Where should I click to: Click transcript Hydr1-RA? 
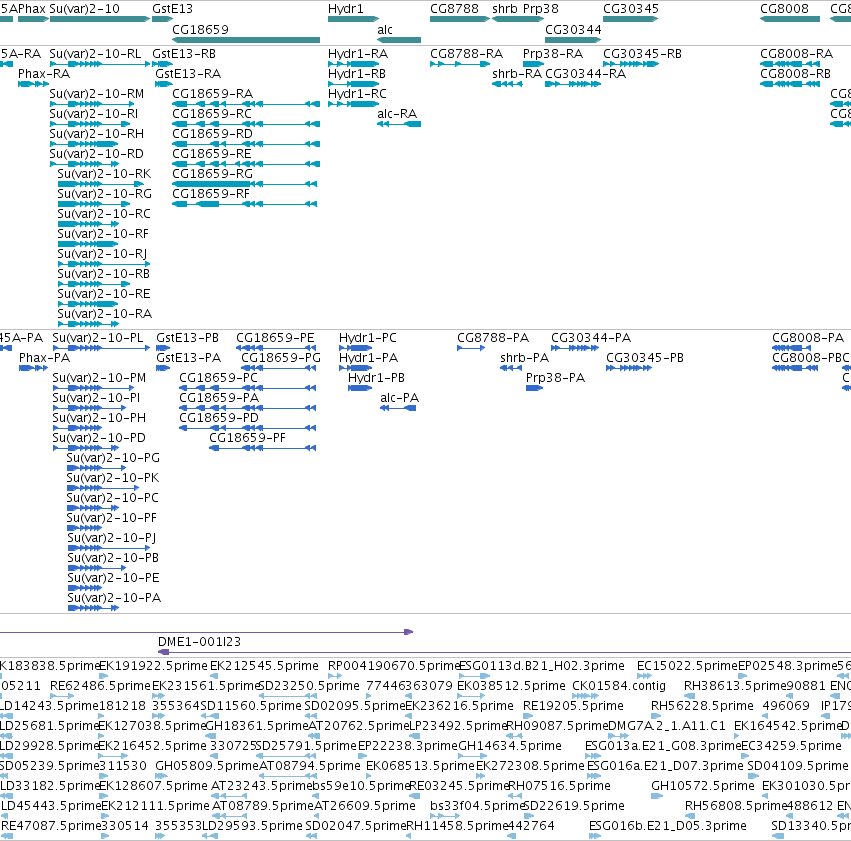353,64
